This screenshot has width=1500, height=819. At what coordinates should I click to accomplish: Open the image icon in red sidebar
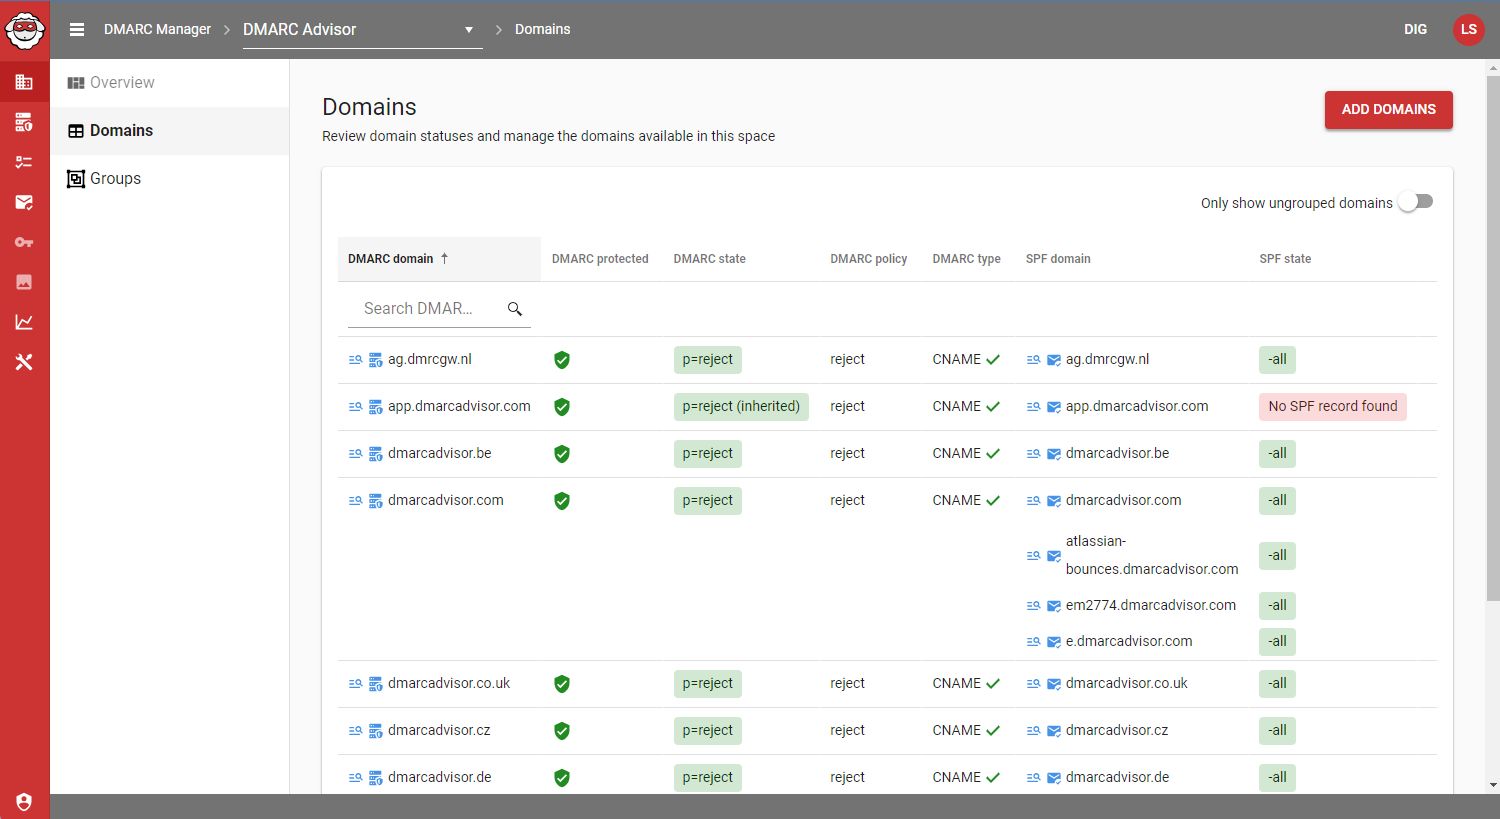click(x=24, y=282)
